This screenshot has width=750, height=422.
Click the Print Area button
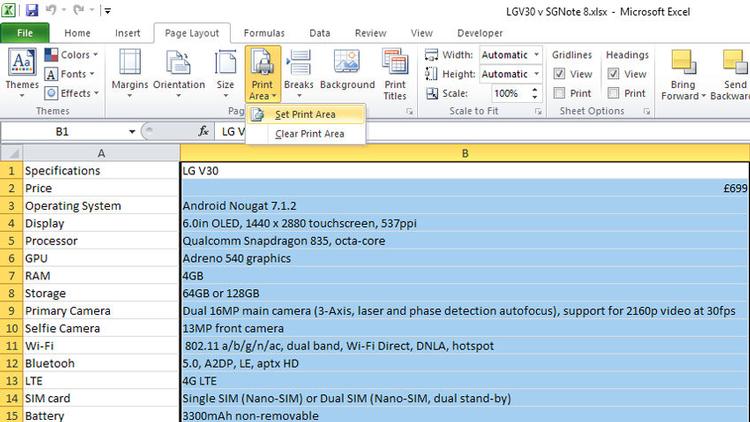(263, 74)
